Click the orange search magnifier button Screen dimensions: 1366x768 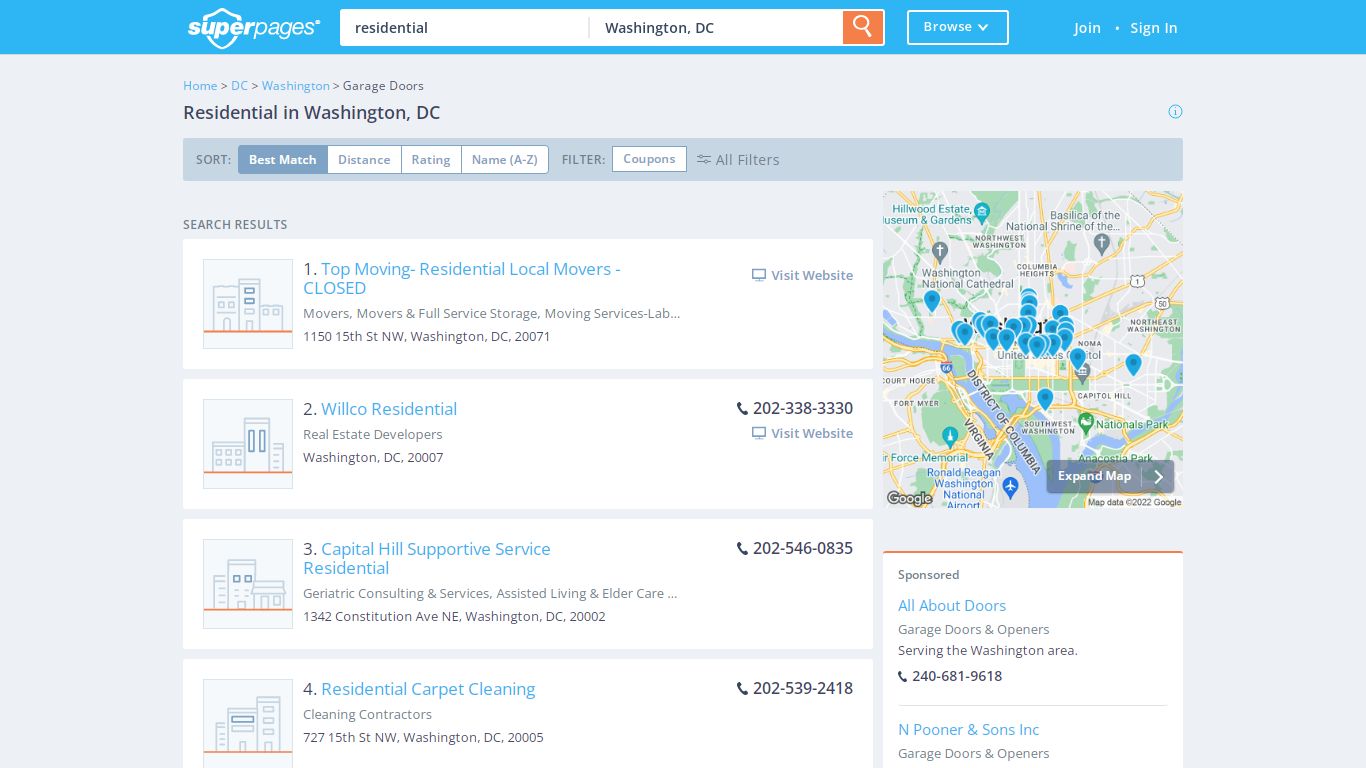click(863, 27)
